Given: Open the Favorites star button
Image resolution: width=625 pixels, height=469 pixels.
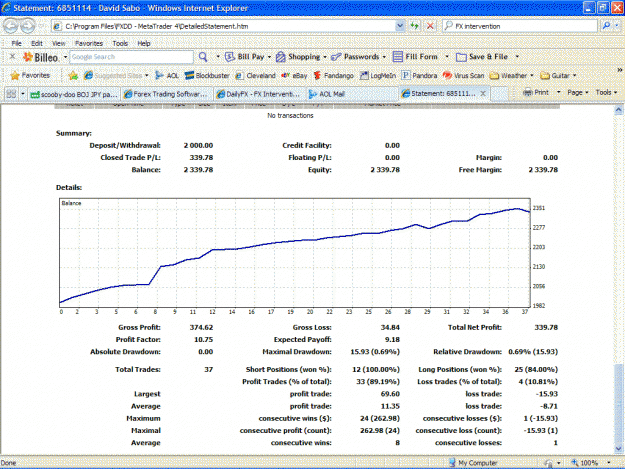Looking at the screenshot, I should (30, 75).
